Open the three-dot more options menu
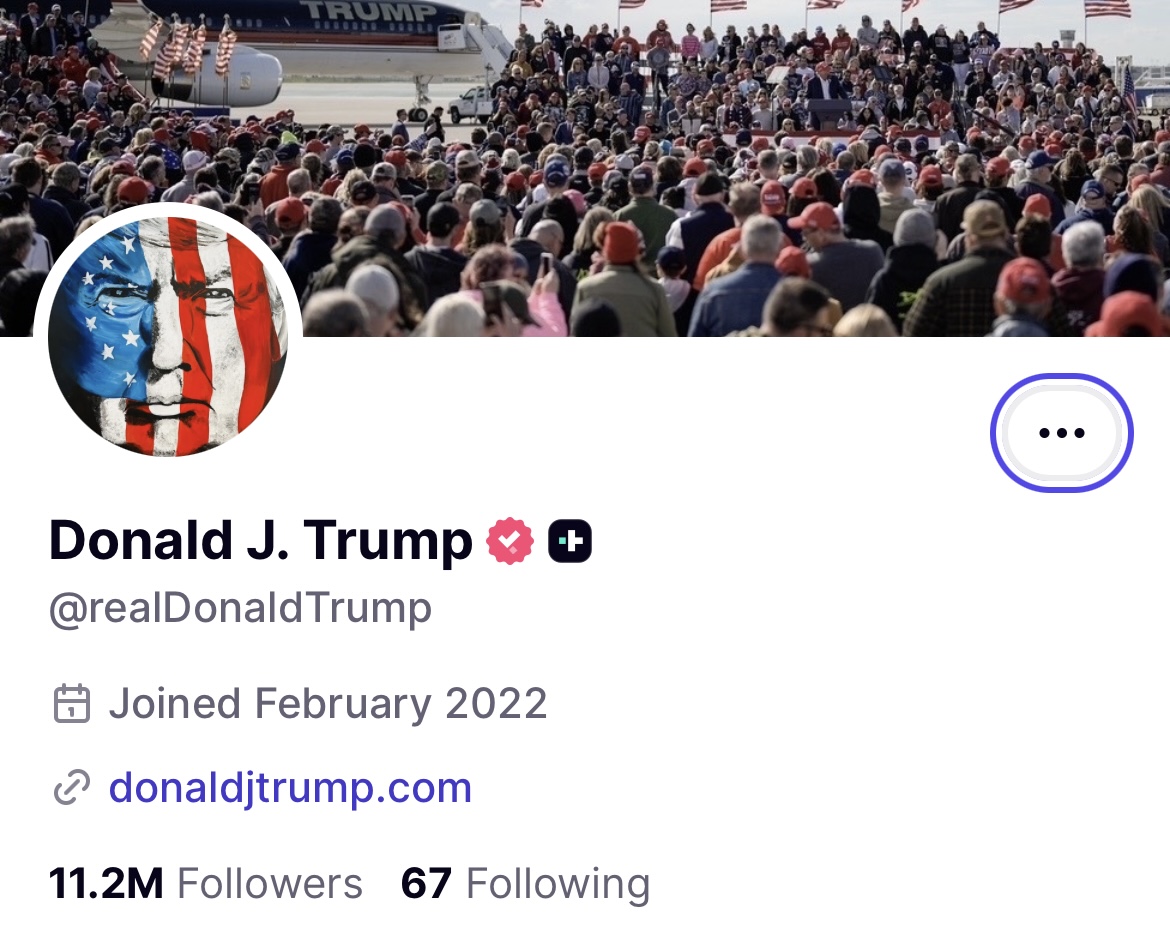This screenshot has height=949, width=1170. tap(1061, 433)
